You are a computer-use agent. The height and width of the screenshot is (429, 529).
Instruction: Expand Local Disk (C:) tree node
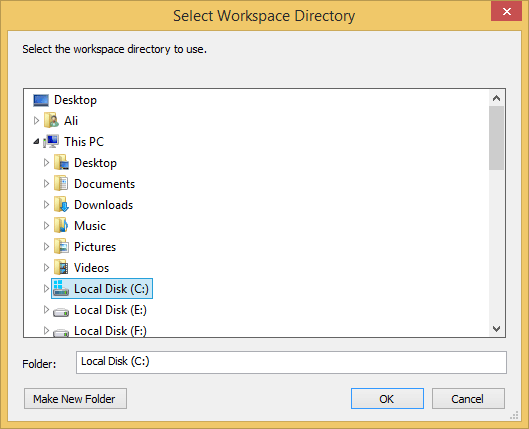click(46, 288)
